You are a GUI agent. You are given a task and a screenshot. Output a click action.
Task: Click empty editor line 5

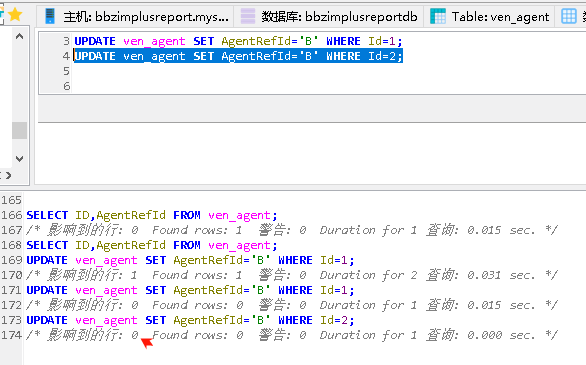pos(329,71)
